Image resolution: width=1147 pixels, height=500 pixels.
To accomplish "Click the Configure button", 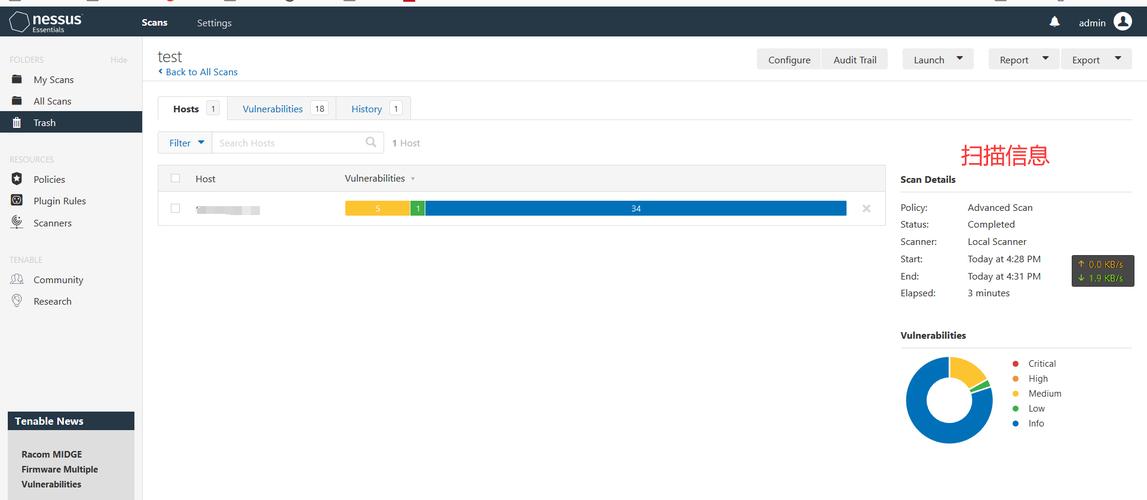I will click(789, 59).
